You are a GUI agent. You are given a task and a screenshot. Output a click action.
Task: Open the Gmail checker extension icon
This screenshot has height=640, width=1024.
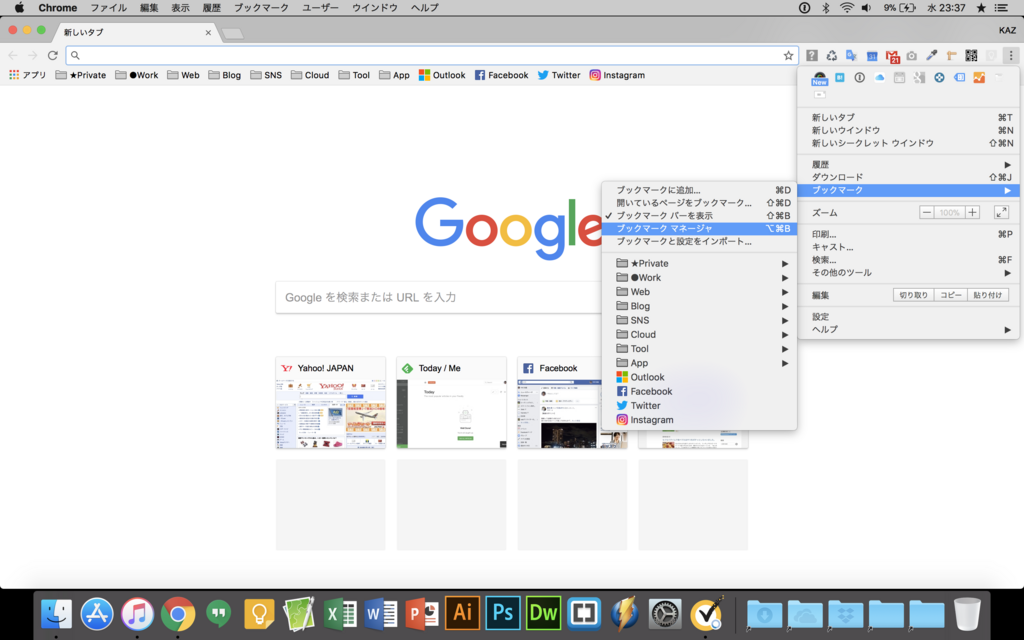click(x=892, y=56)
